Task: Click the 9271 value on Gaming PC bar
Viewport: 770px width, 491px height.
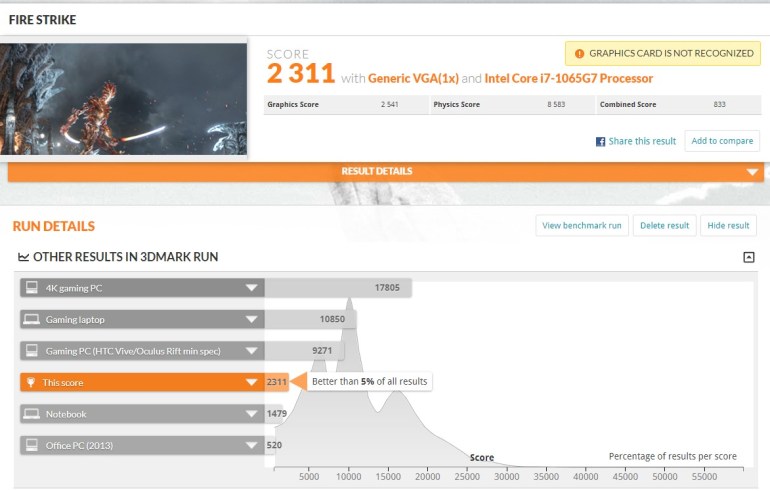Action: (322, 351)
